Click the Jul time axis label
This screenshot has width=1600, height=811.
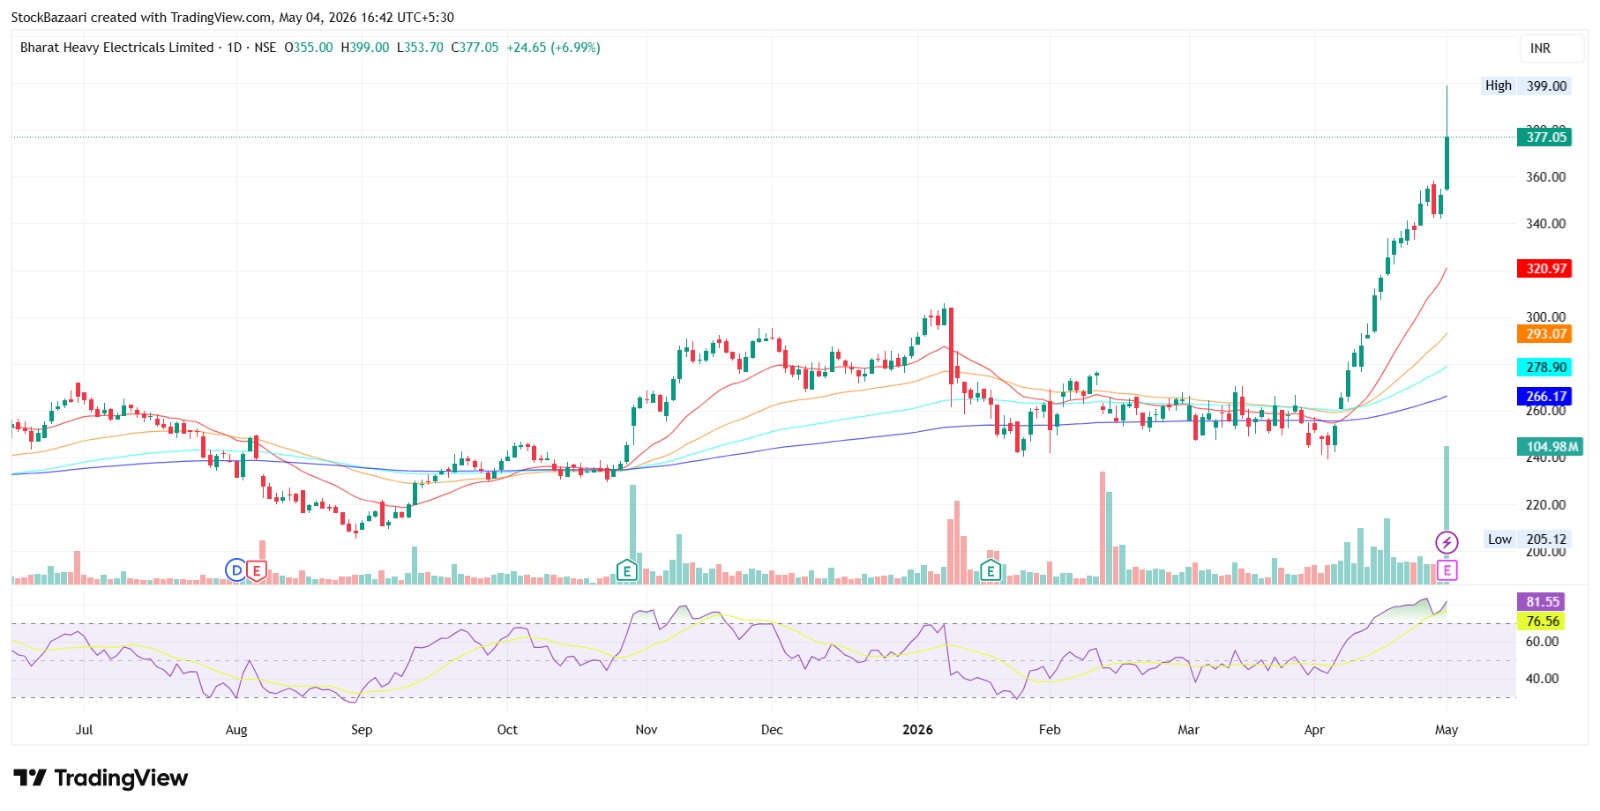pos(84,730)
